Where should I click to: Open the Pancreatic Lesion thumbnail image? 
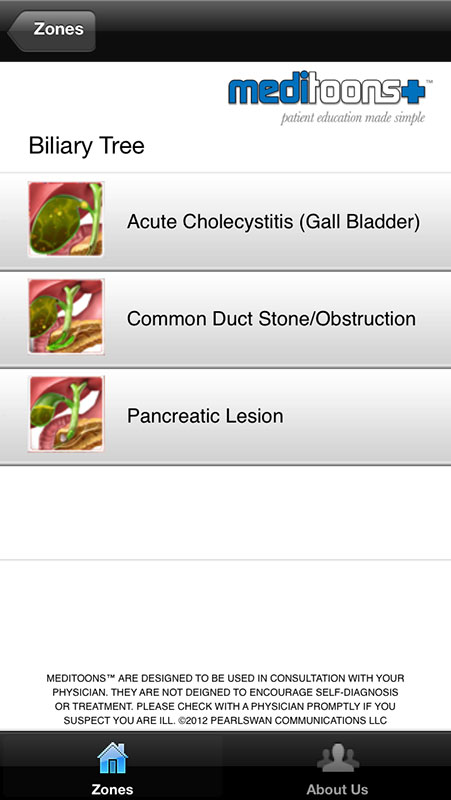pyautogui.click(x=66, y=413)
